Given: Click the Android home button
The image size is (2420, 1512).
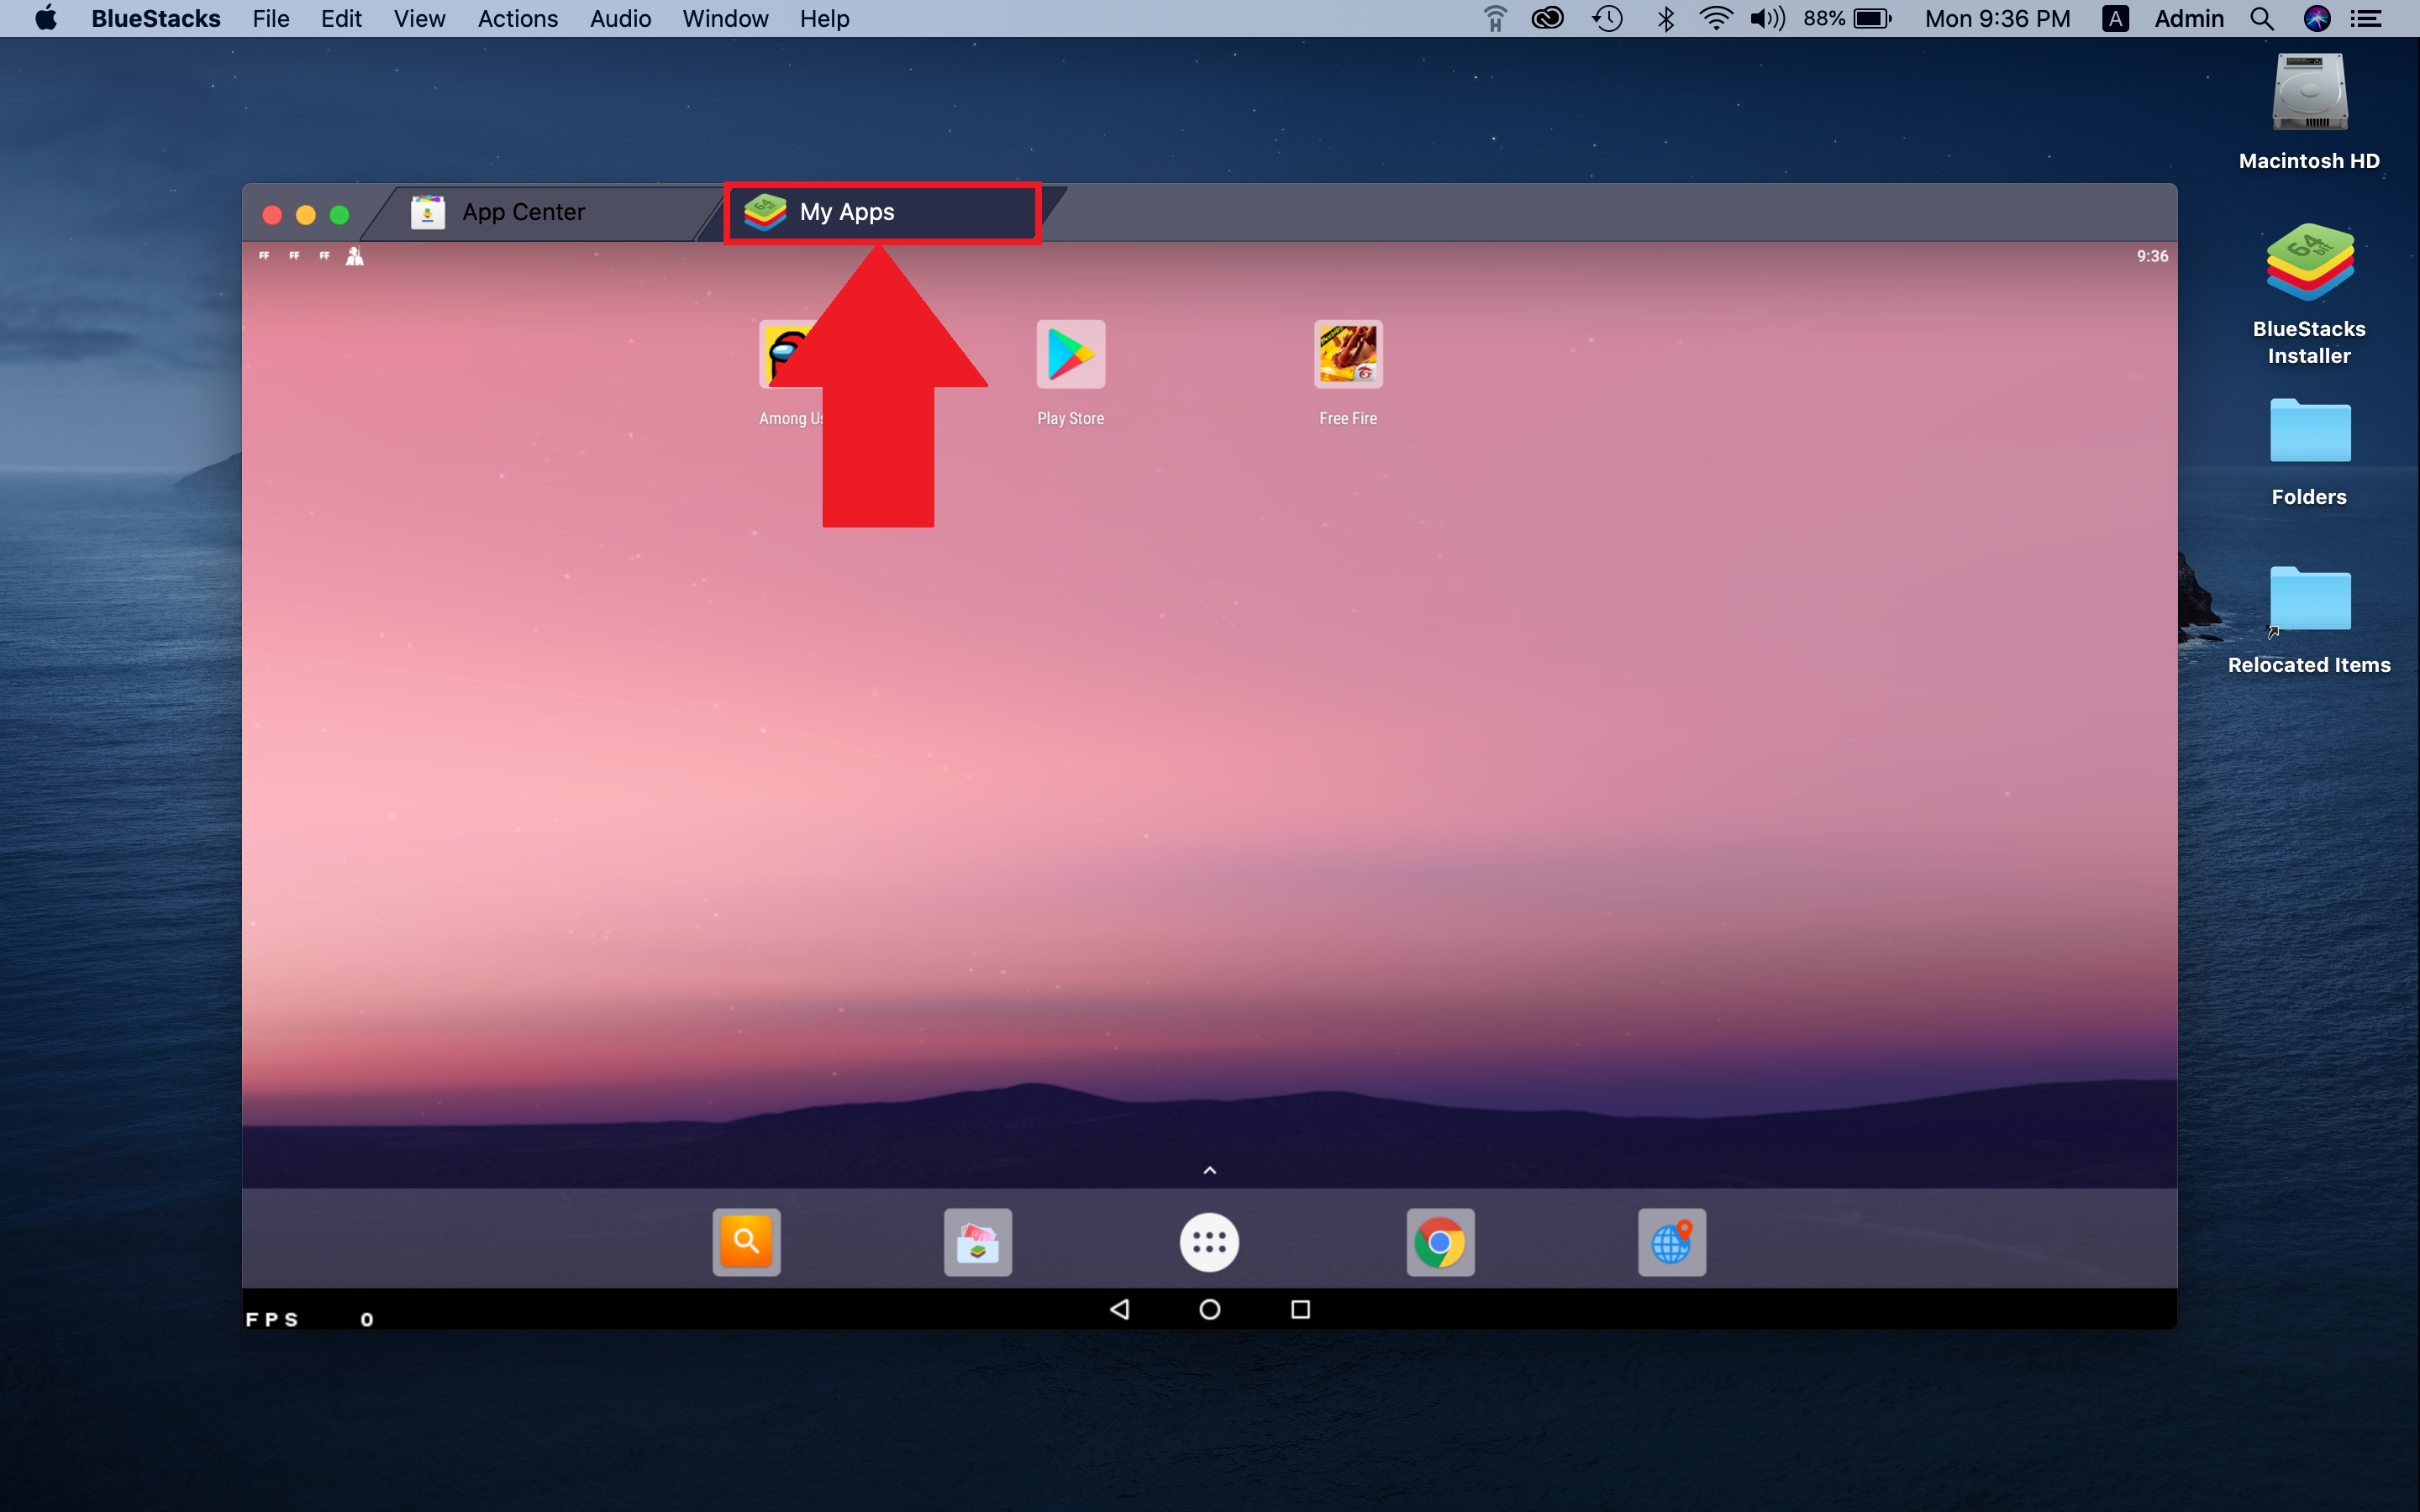Looking at the screenshot, I should (x=1207, y=1310).
